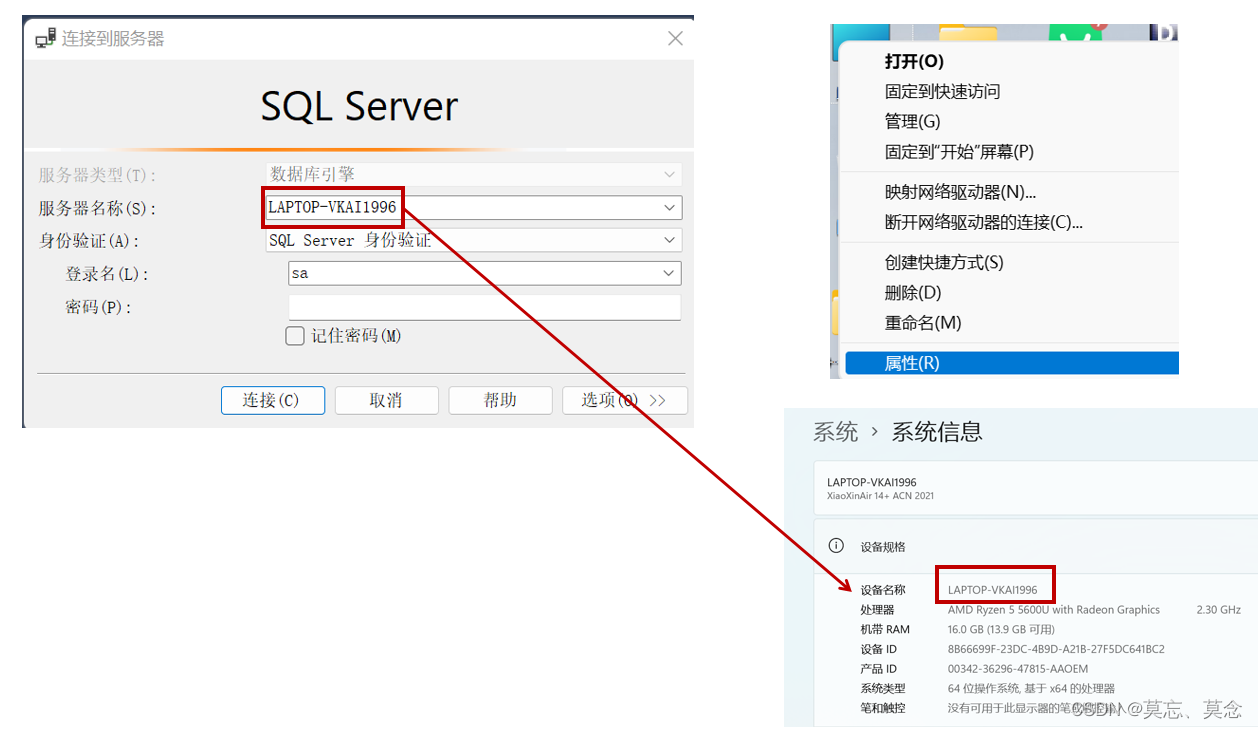Open the 登录名 dropdown arrow
Viewport: 1258px width, 729px height.
tap(669, 273)
